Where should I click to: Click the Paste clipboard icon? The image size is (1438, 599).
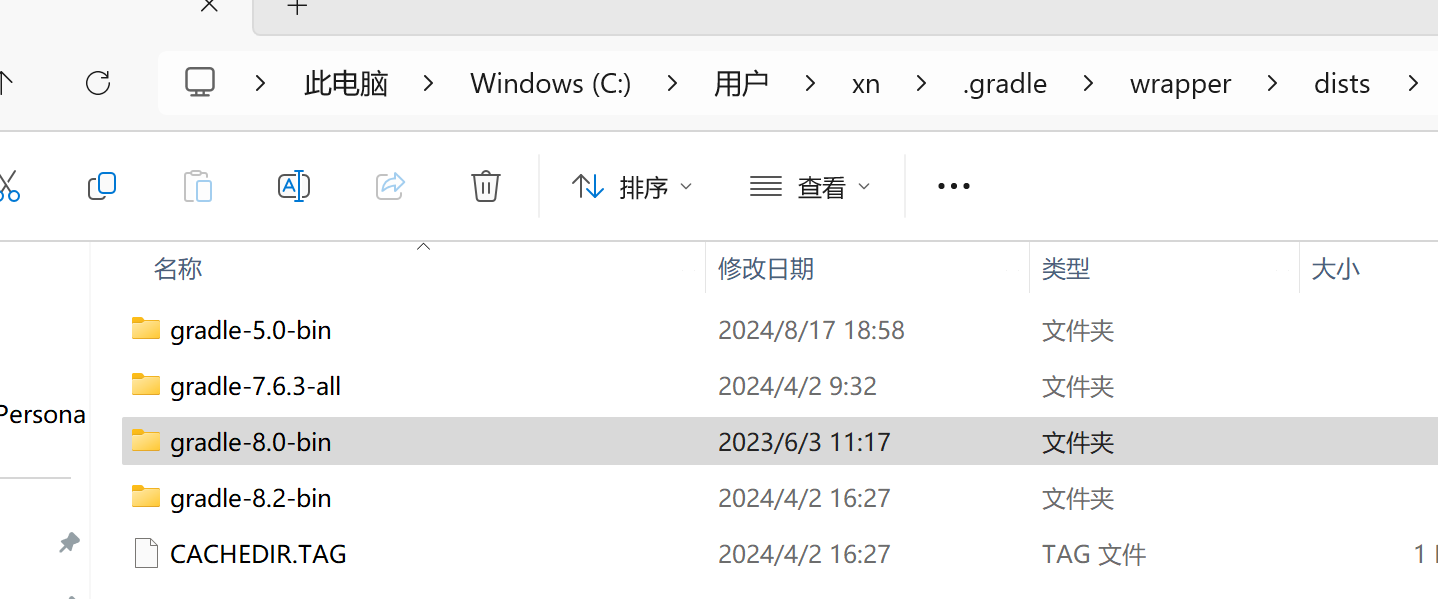pos(198,186)
